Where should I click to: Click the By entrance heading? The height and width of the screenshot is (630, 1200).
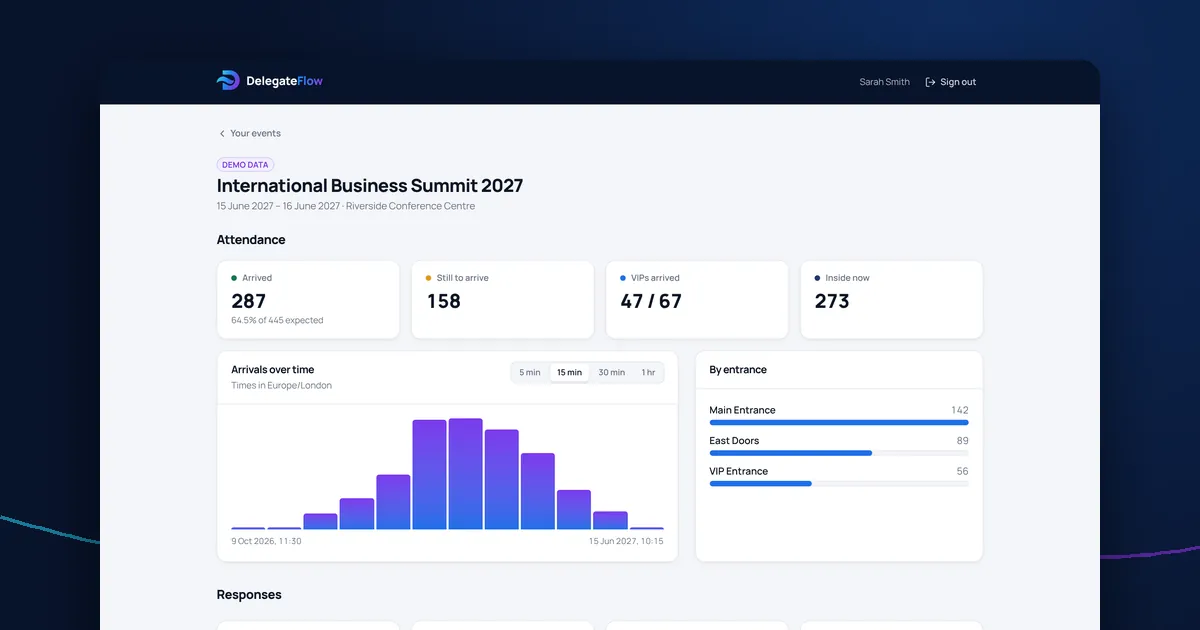[738, 370]
